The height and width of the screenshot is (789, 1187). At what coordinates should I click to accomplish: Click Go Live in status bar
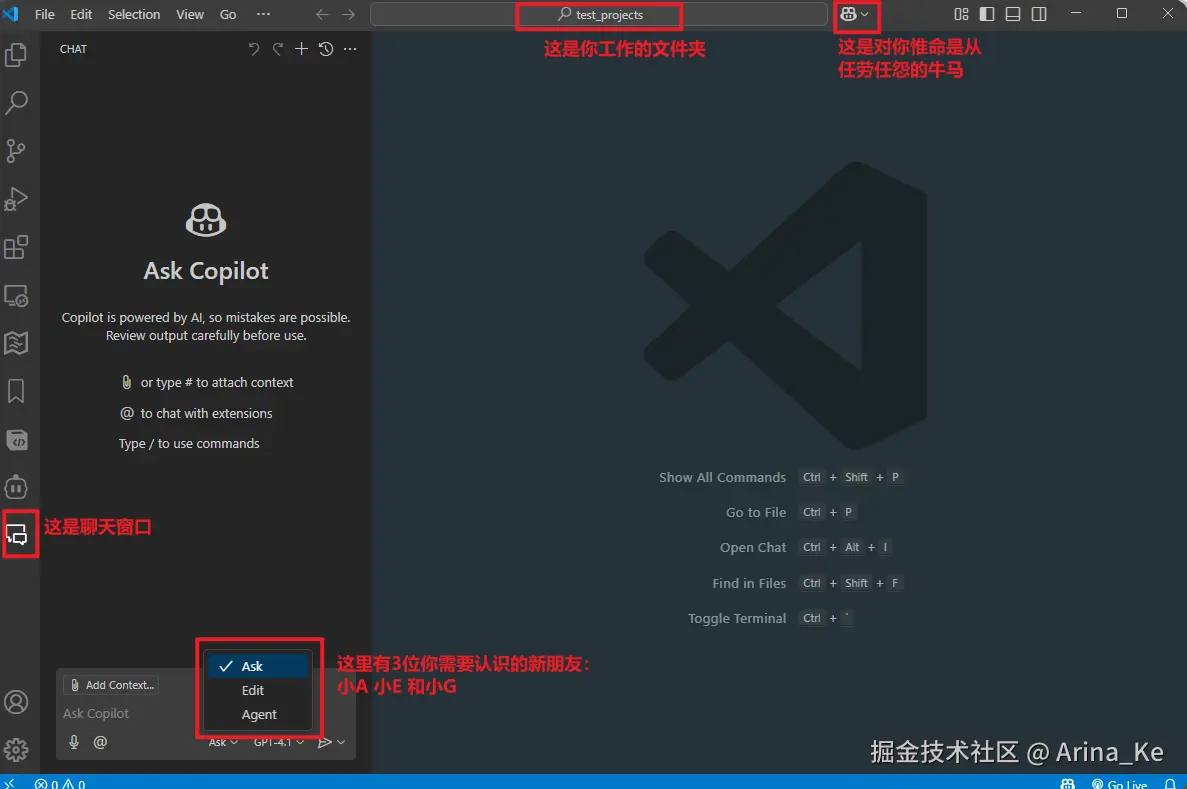1120,784
